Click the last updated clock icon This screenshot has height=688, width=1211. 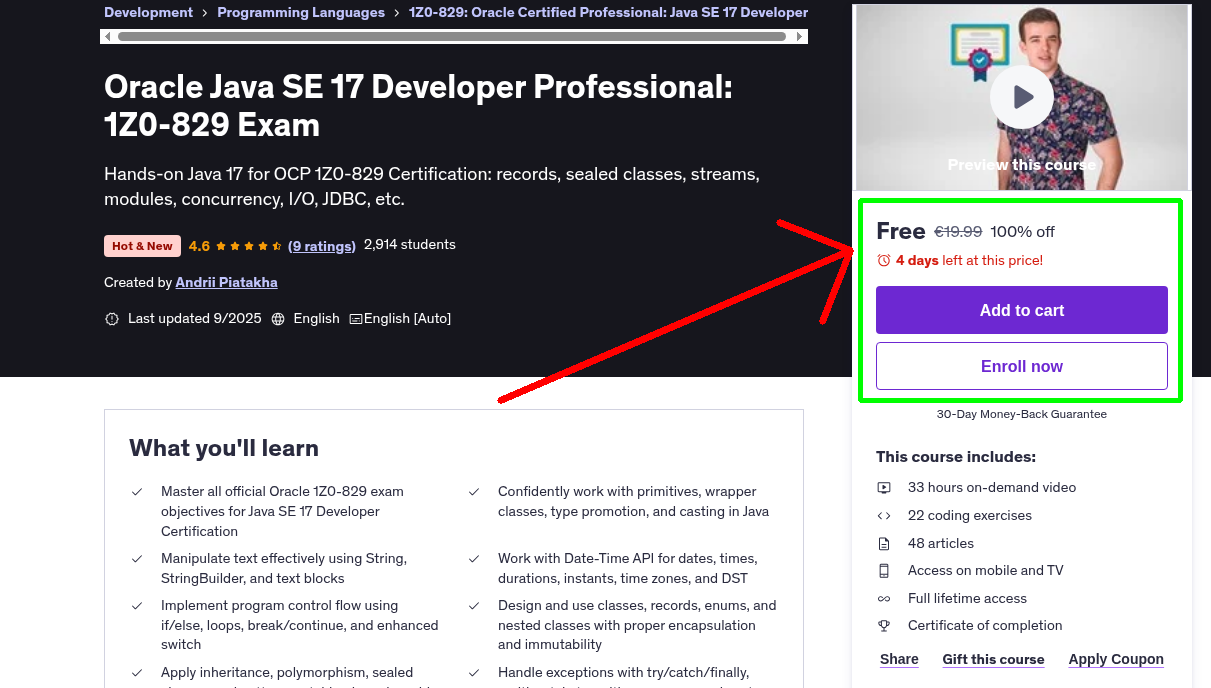point(112,319)
